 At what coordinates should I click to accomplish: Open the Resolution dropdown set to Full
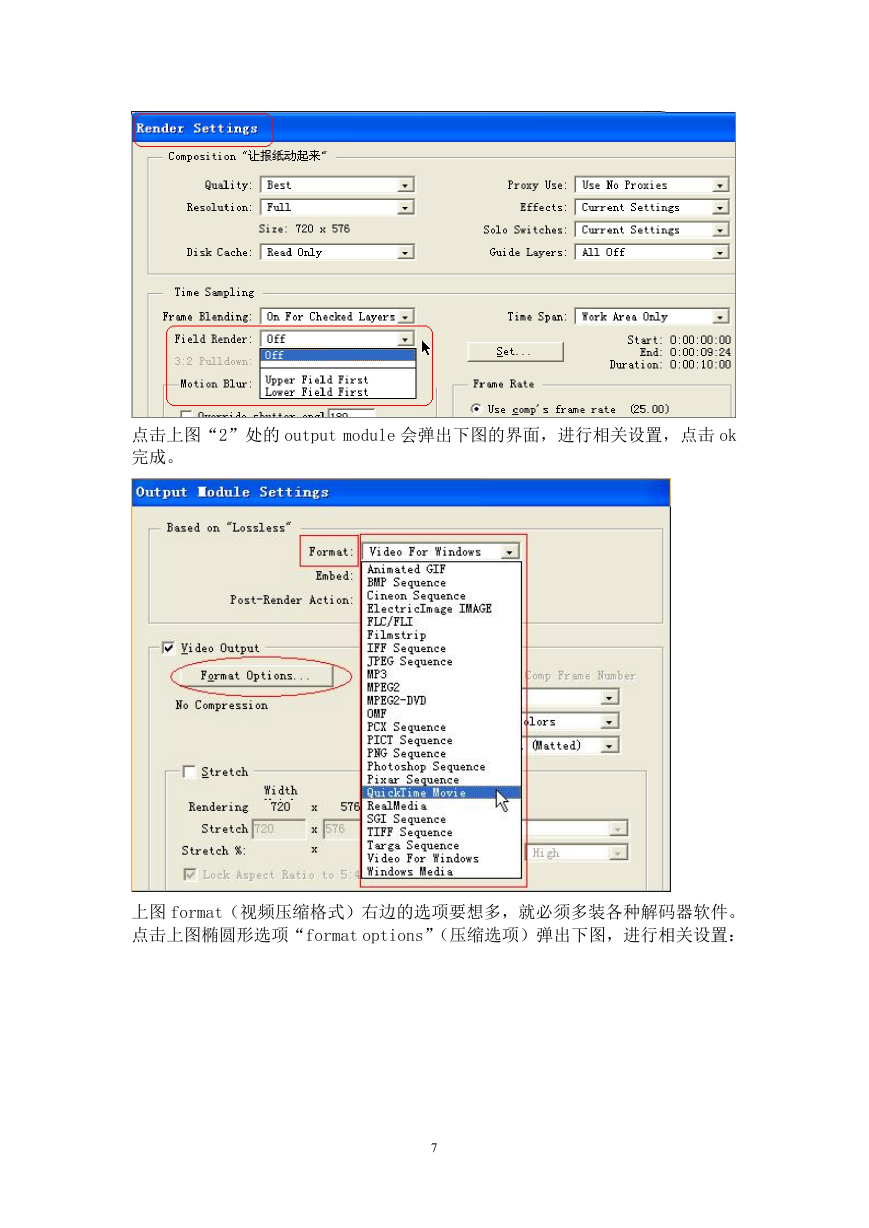pos(337,207)
